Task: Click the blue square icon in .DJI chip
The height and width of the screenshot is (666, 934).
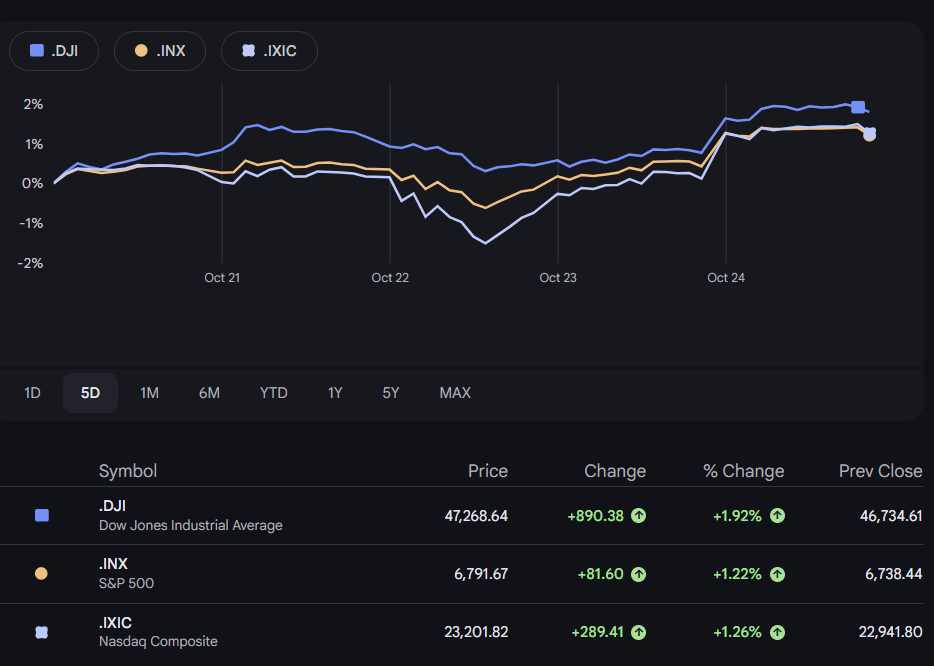Action: coord(37,51)
